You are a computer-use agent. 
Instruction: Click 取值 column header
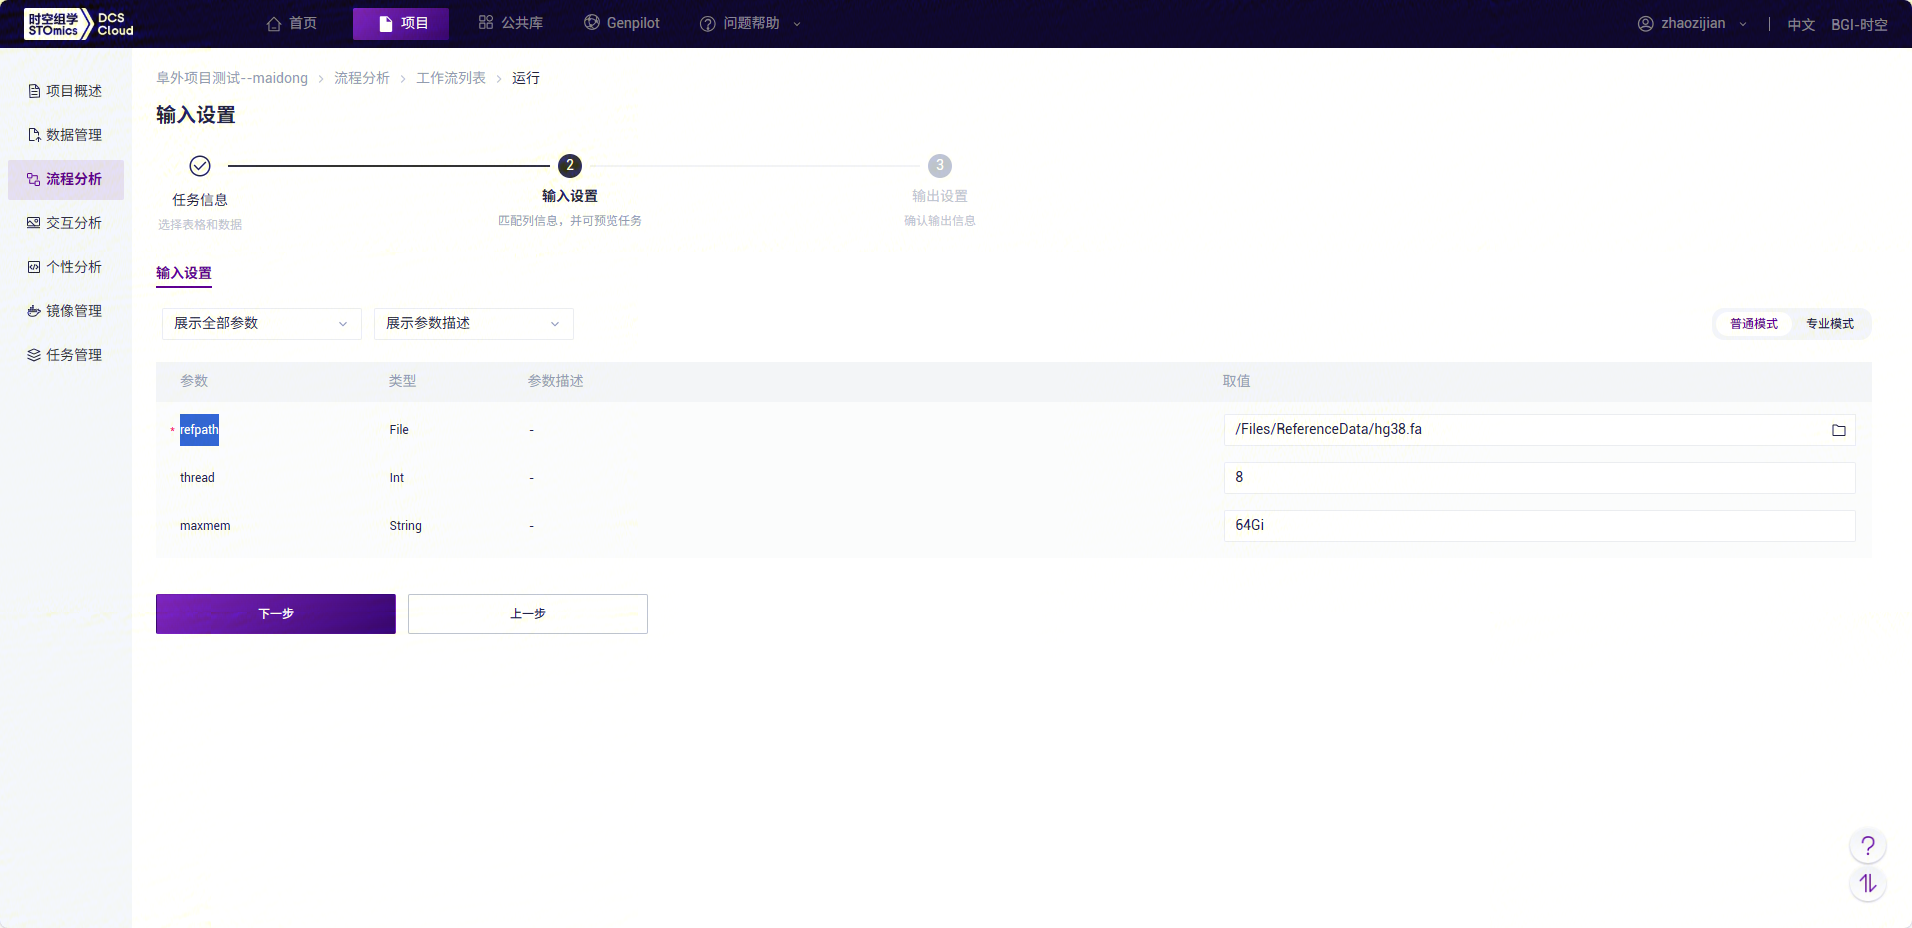tap(1236, 381)
